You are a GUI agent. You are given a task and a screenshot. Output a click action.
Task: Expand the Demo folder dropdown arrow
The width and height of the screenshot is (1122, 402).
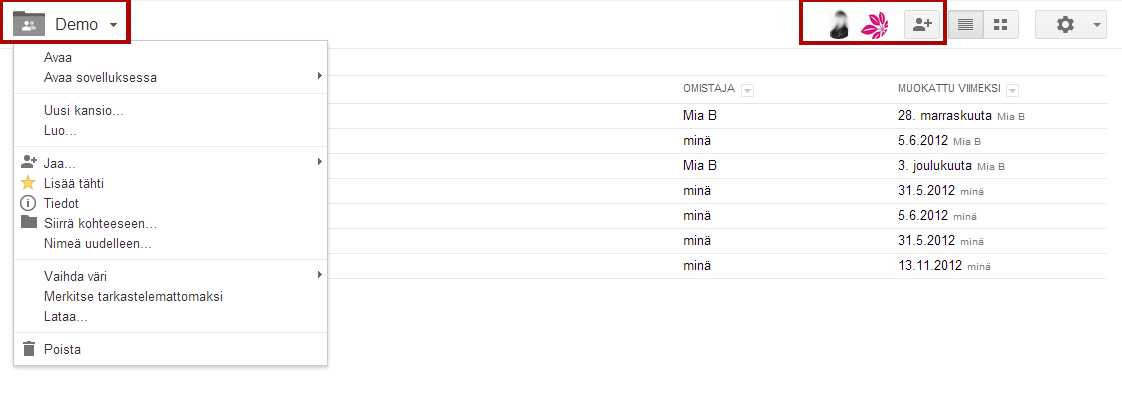[x=114, y=25]
